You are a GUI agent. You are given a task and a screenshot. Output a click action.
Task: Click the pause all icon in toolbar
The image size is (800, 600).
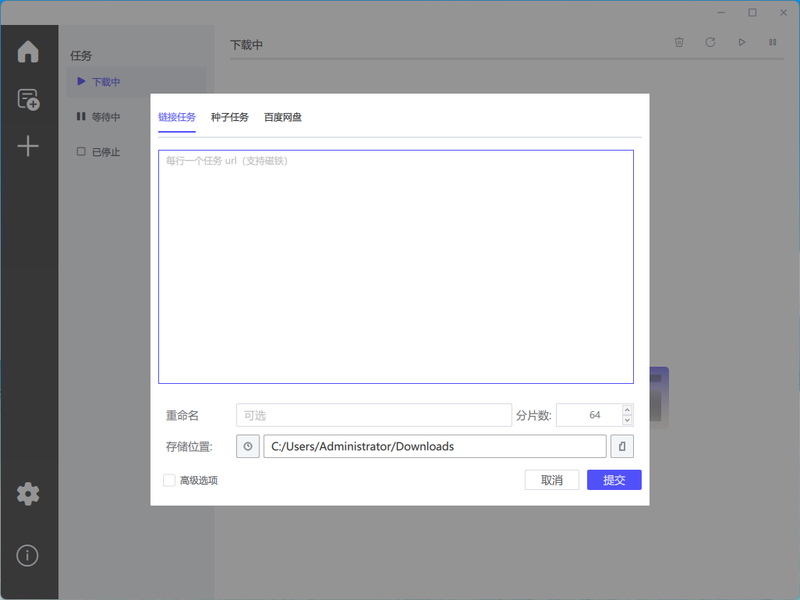click(773, 42)
